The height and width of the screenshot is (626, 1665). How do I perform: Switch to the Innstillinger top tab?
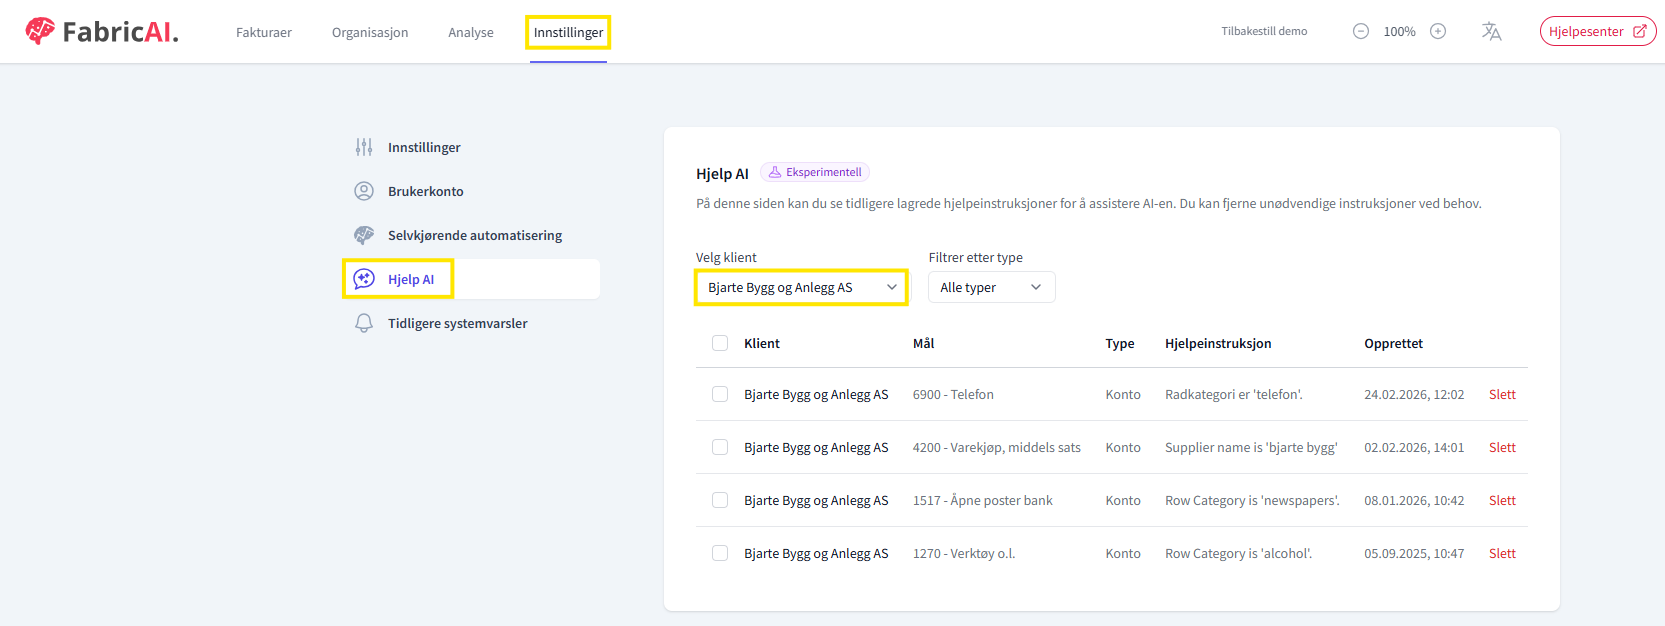568,32
